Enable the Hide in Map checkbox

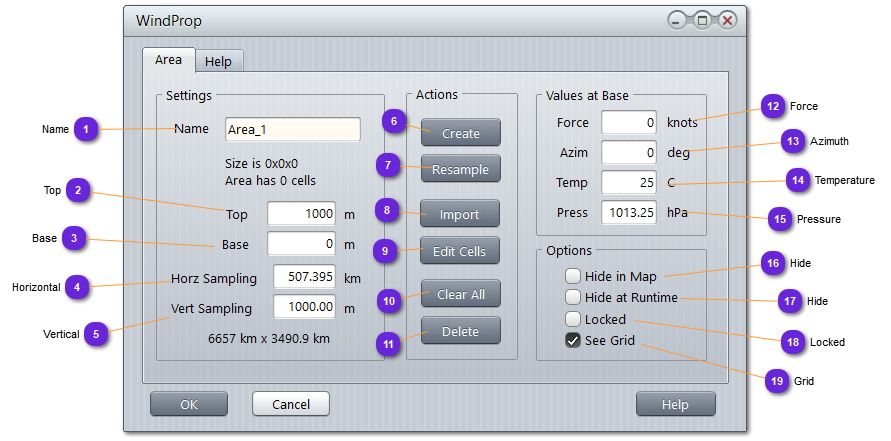573,276
